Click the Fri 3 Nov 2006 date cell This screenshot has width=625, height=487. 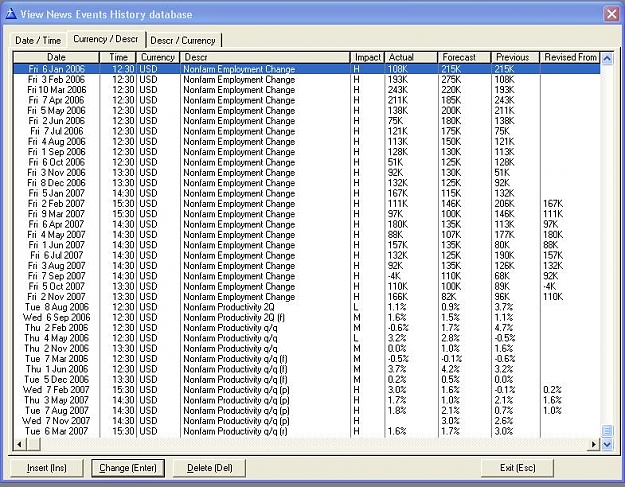(56, 173)
